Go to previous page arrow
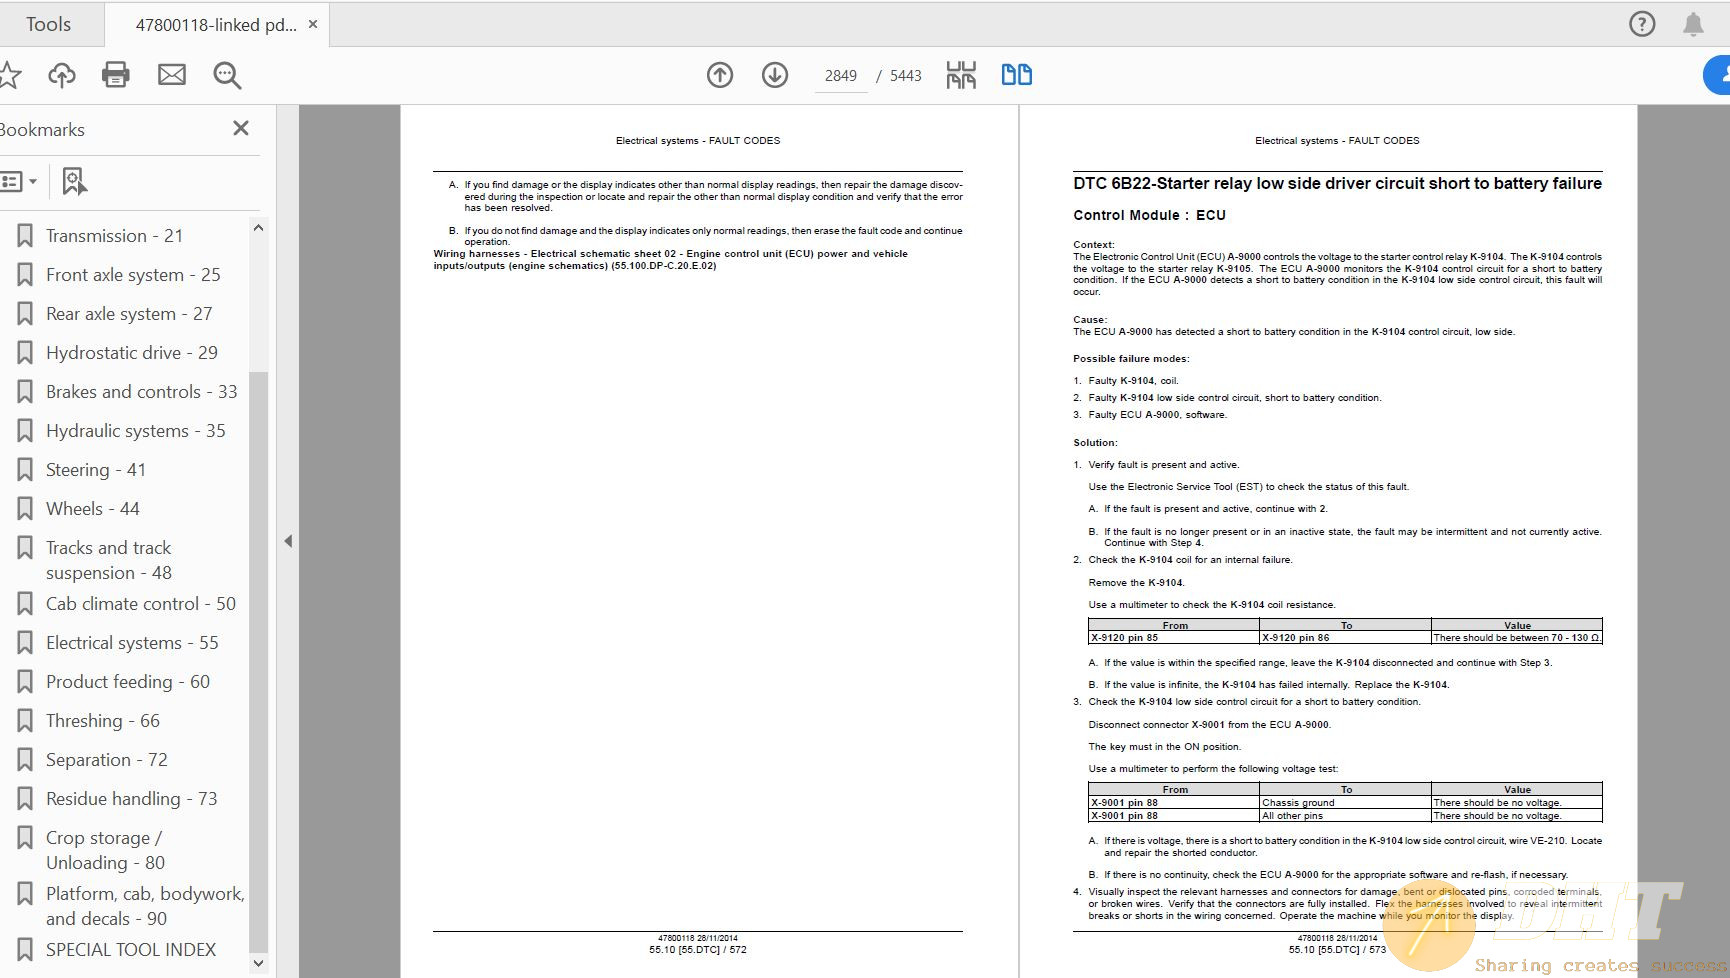Viewport: 1730px width, 978px height. [x=720, y=75]
